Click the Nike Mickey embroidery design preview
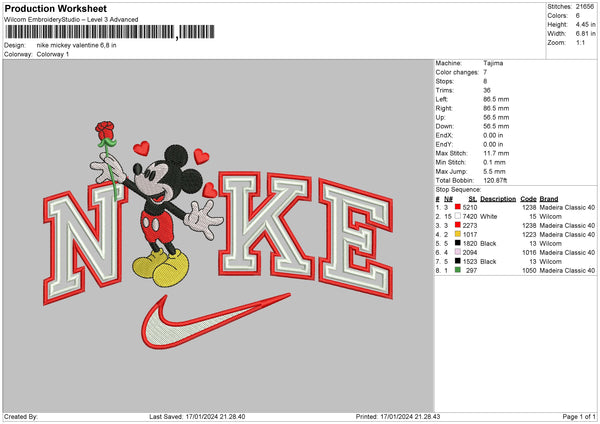Image resolution: width=600 pixels, height=424 pixels. click(218, 235)
